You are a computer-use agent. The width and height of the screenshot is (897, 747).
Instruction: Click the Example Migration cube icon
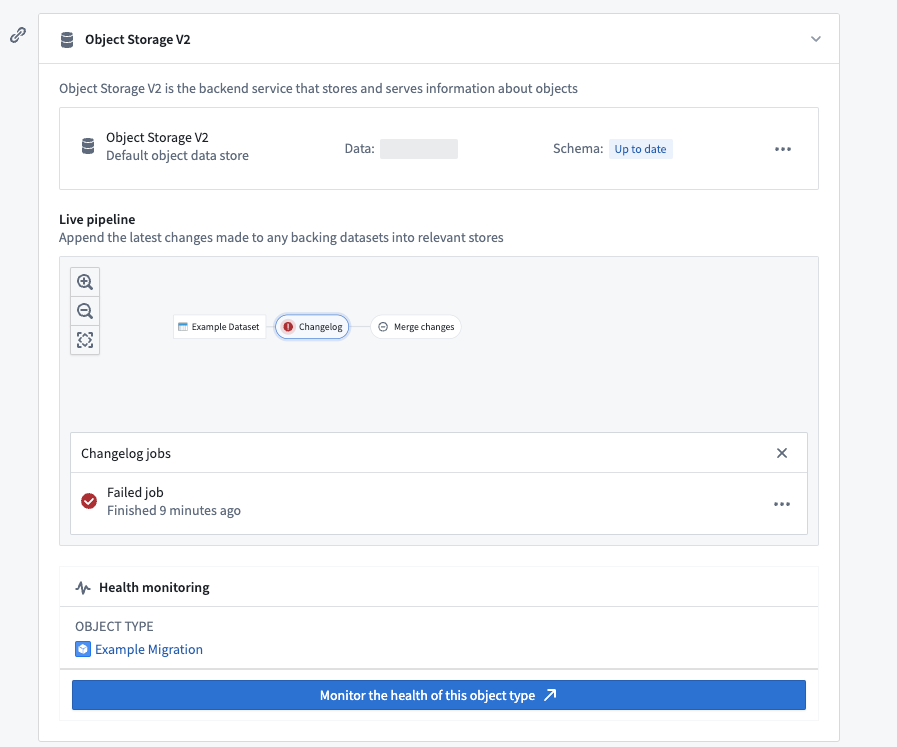(83, 649)
